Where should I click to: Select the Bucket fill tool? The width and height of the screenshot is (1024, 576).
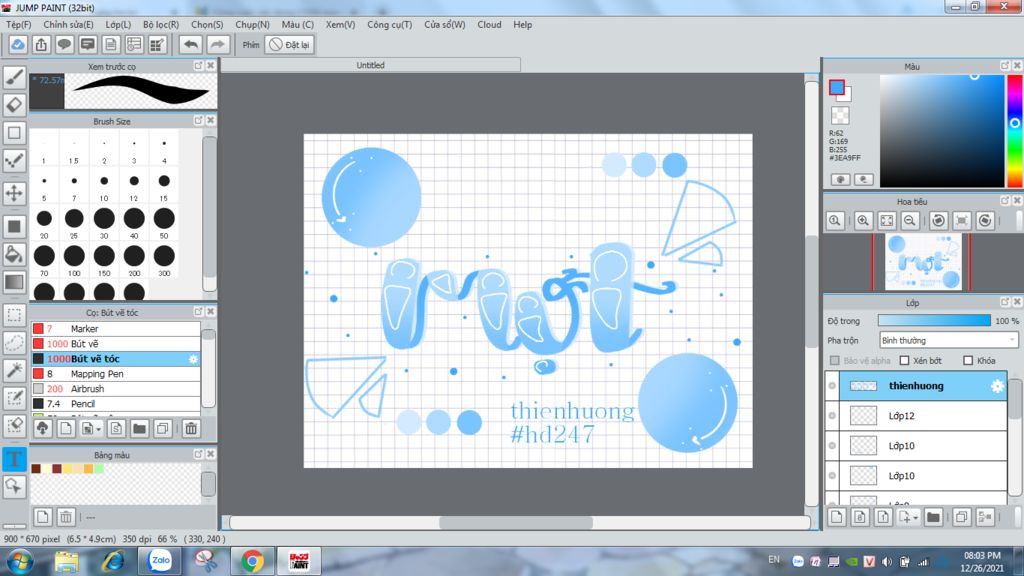click(14, 254)
